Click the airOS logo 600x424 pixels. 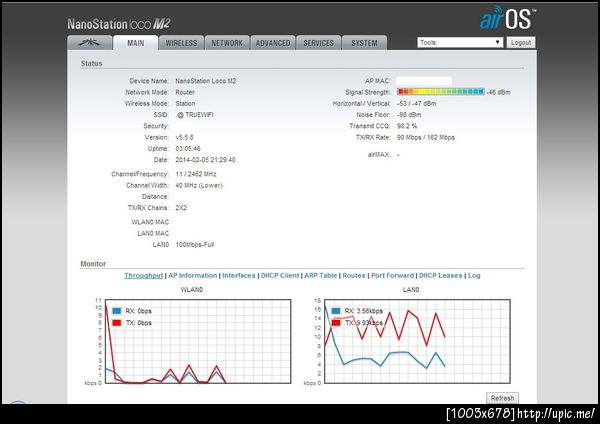[507, 18]
